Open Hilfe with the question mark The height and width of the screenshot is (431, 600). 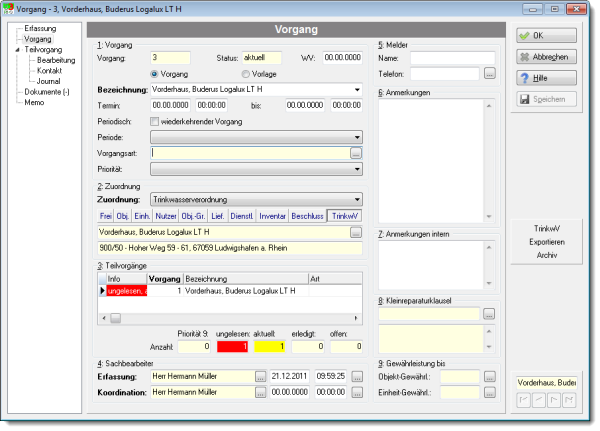pos(546,78)
